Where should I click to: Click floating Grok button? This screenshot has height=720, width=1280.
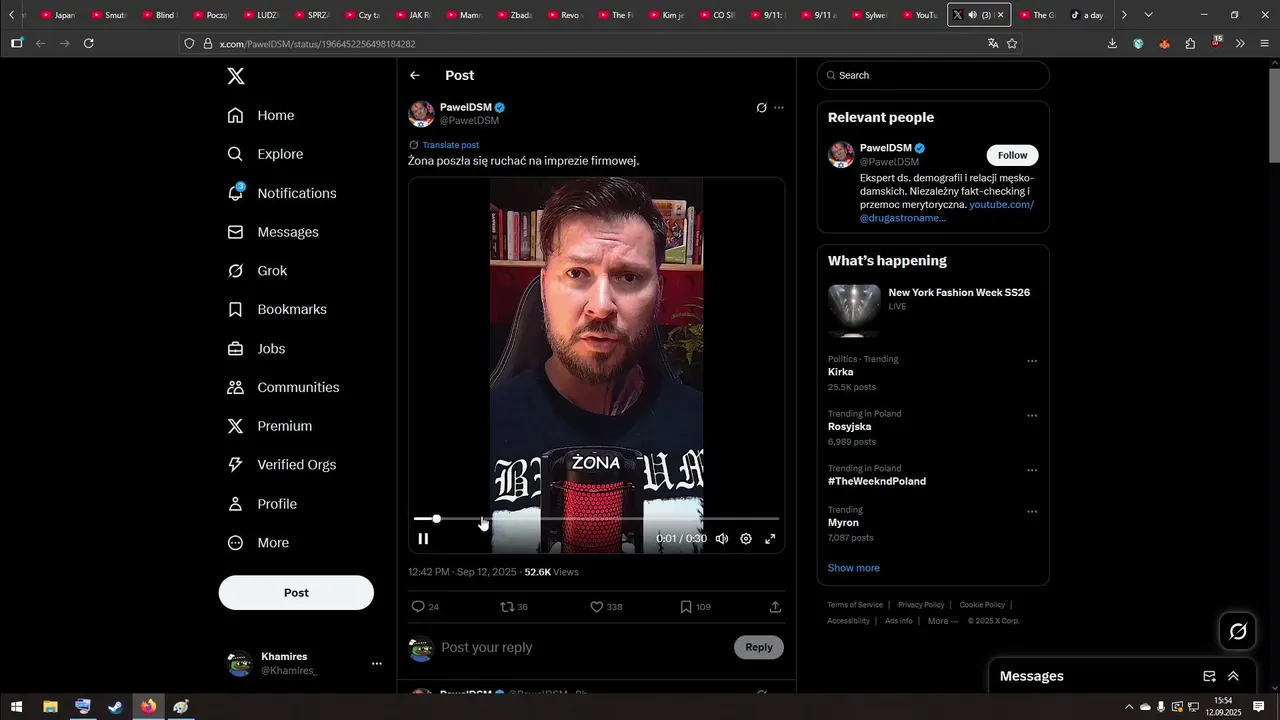[1238, 632]
